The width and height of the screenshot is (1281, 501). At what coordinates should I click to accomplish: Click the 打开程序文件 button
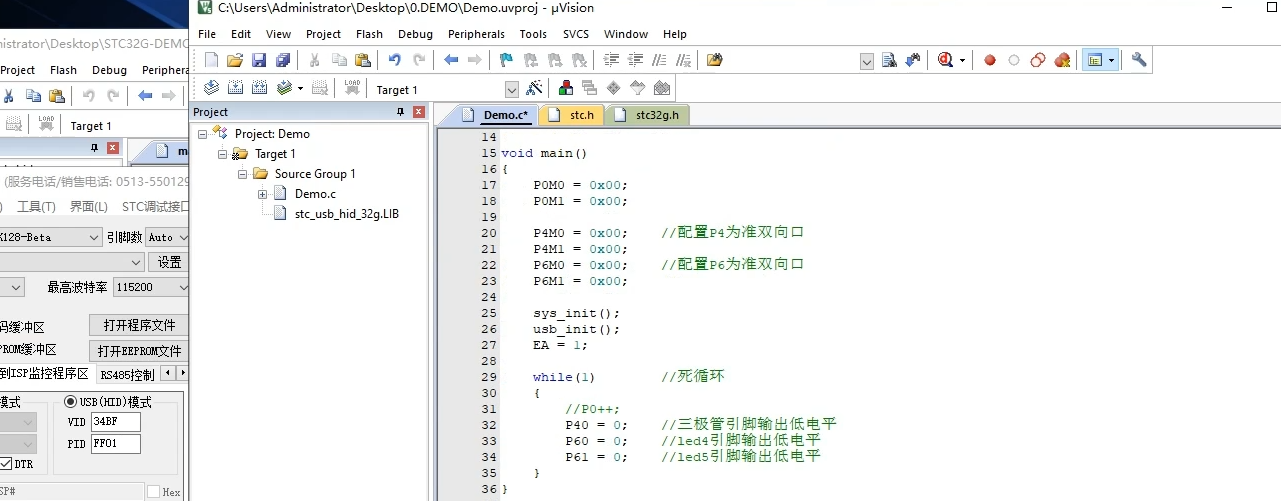(x=138, y=325)
